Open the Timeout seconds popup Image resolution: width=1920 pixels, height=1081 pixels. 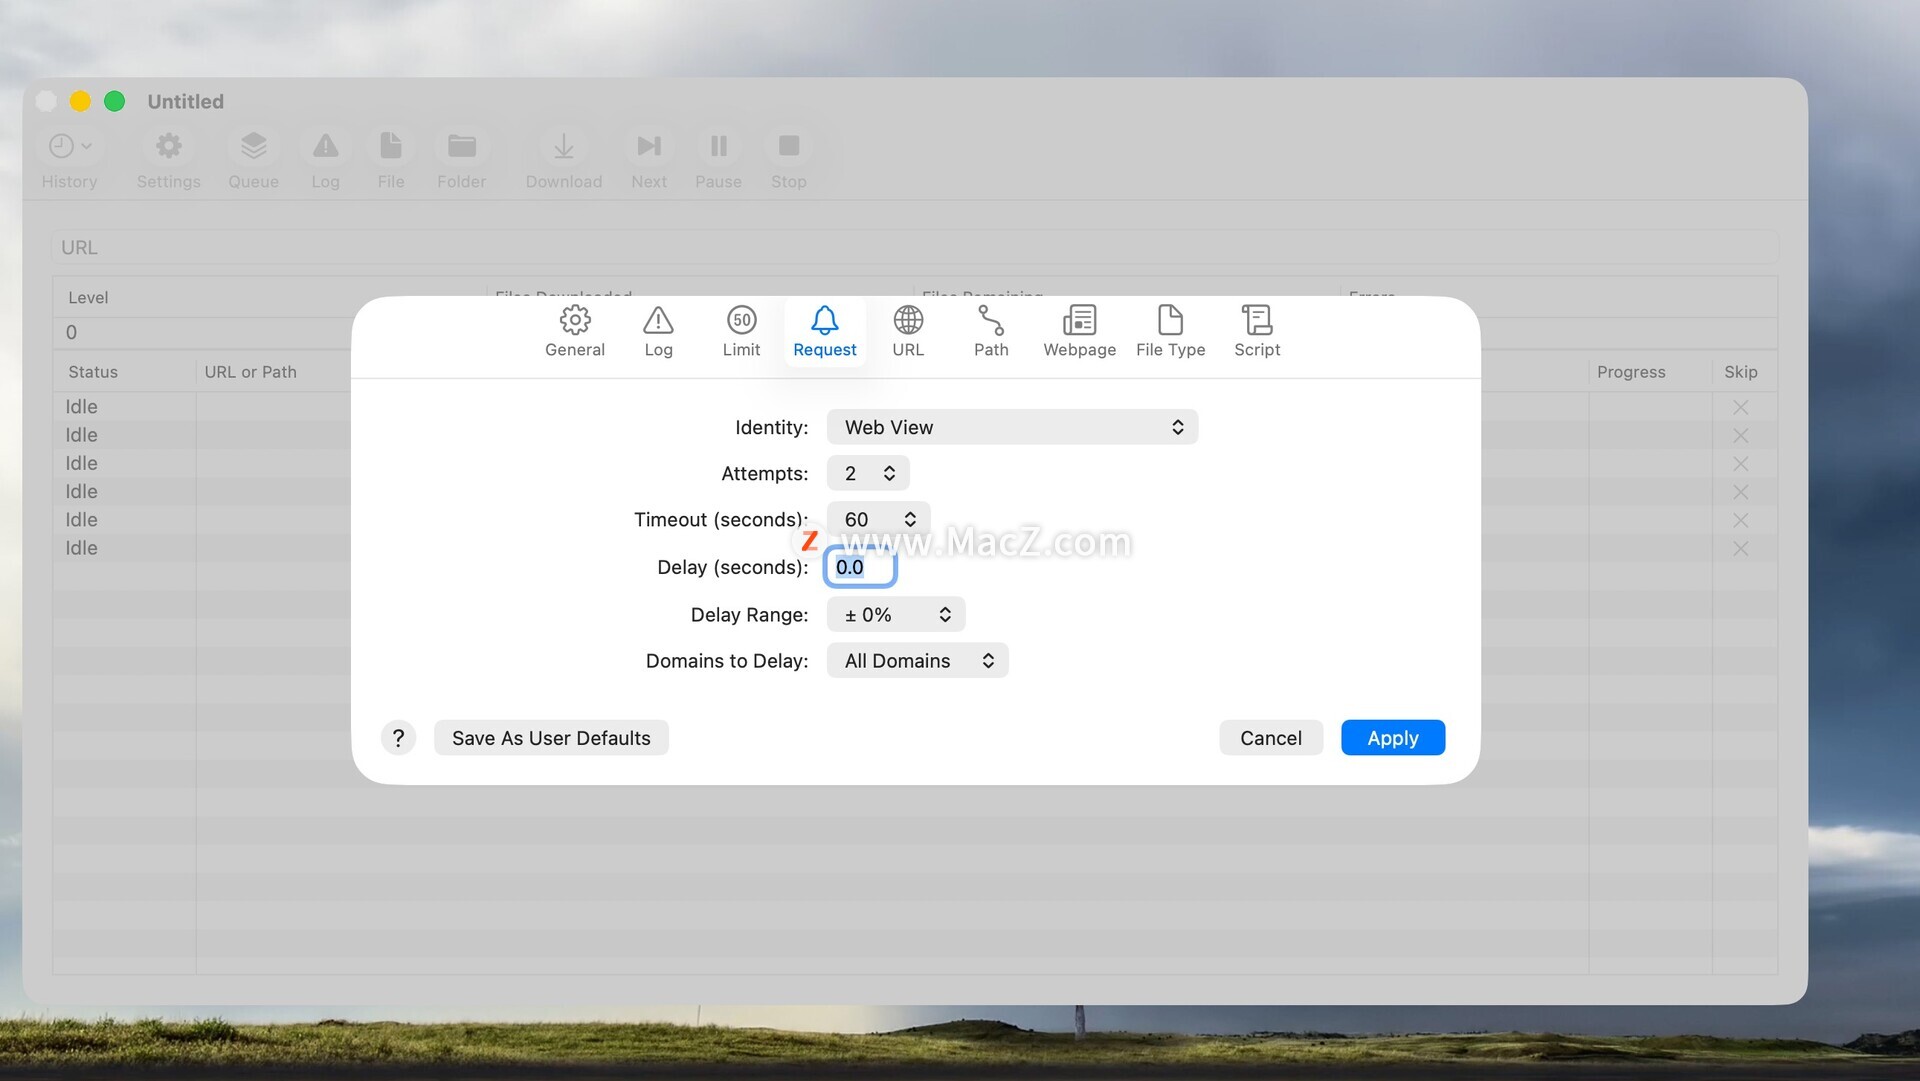(878, 519)
